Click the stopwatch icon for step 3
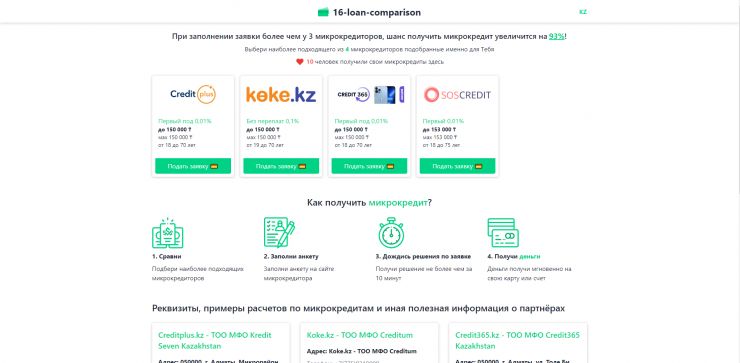The image size is (740, 363). coord(391,232)
